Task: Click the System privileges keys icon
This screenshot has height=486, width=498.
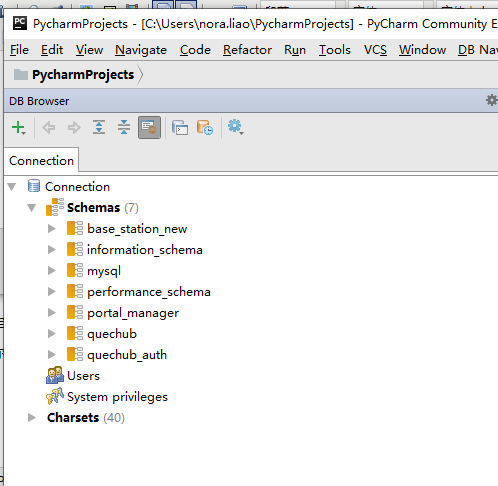Action: pos(55,396)
